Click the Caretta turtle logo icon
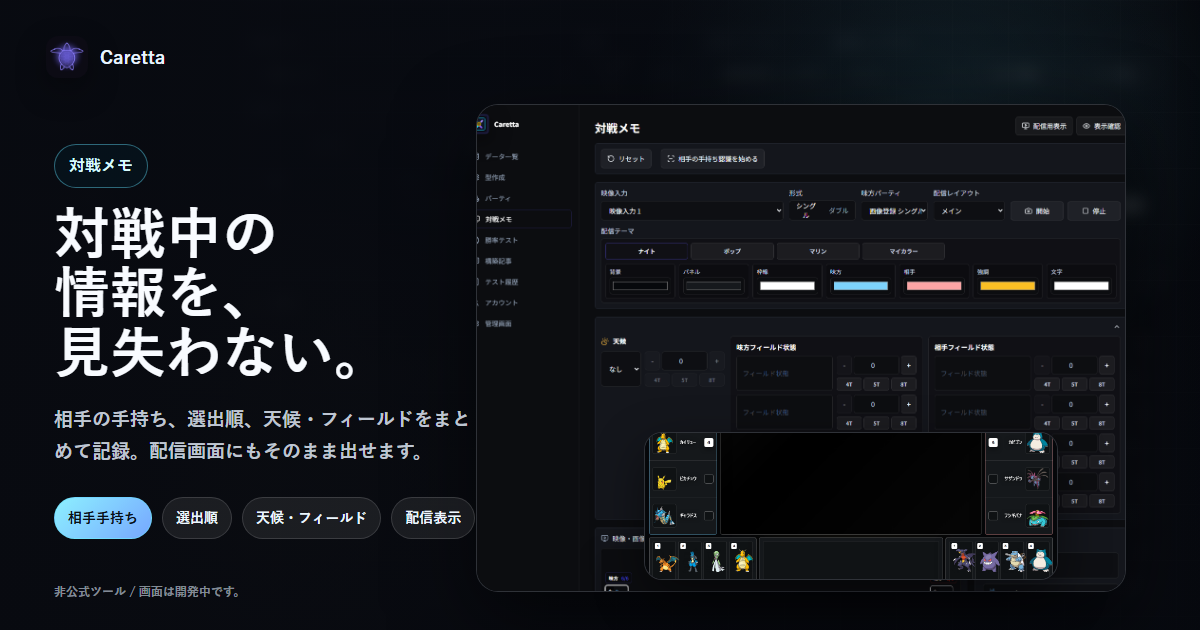This screenshot has height=630, width=1200. pyautogui.click(x=67, y=58)
